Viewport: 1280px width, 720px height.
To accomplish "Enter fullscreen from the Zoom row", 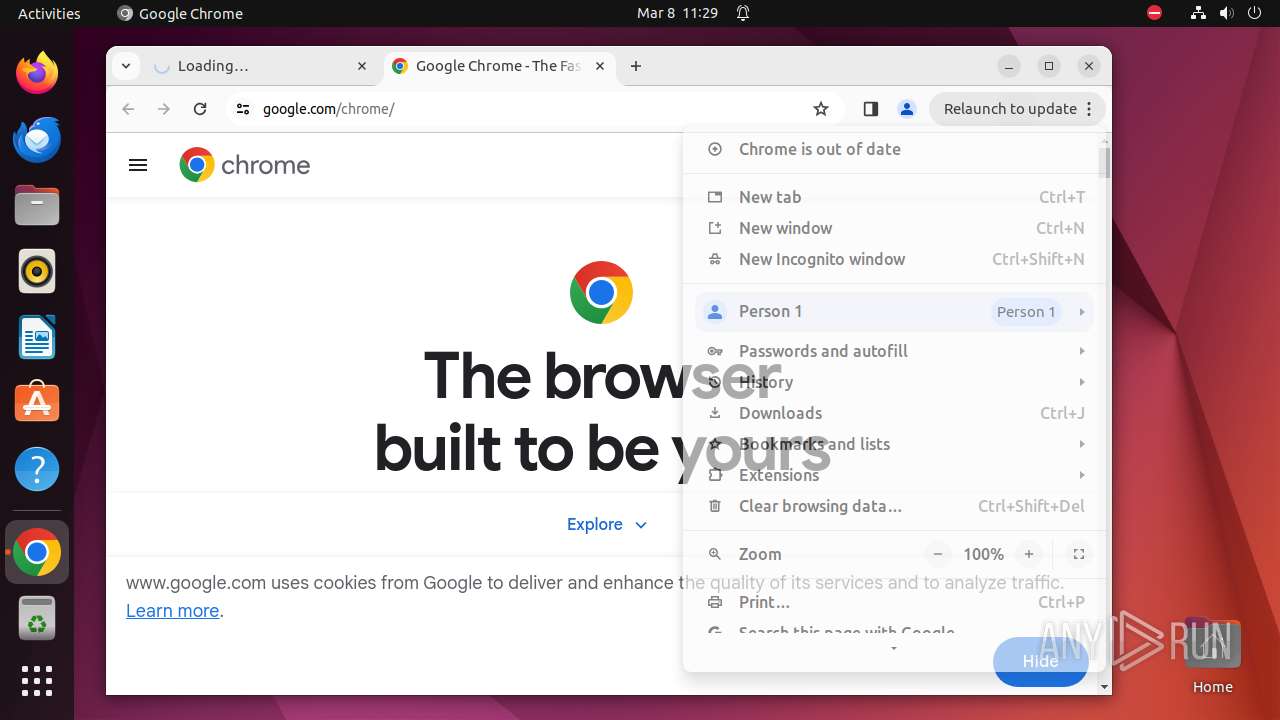I will (x=1078, y=554).
